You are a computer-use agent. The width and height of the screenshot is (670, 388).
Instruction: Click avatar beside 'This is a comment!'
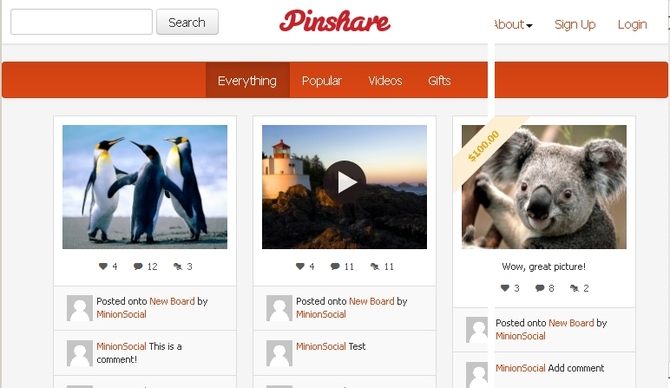(79, 353)
